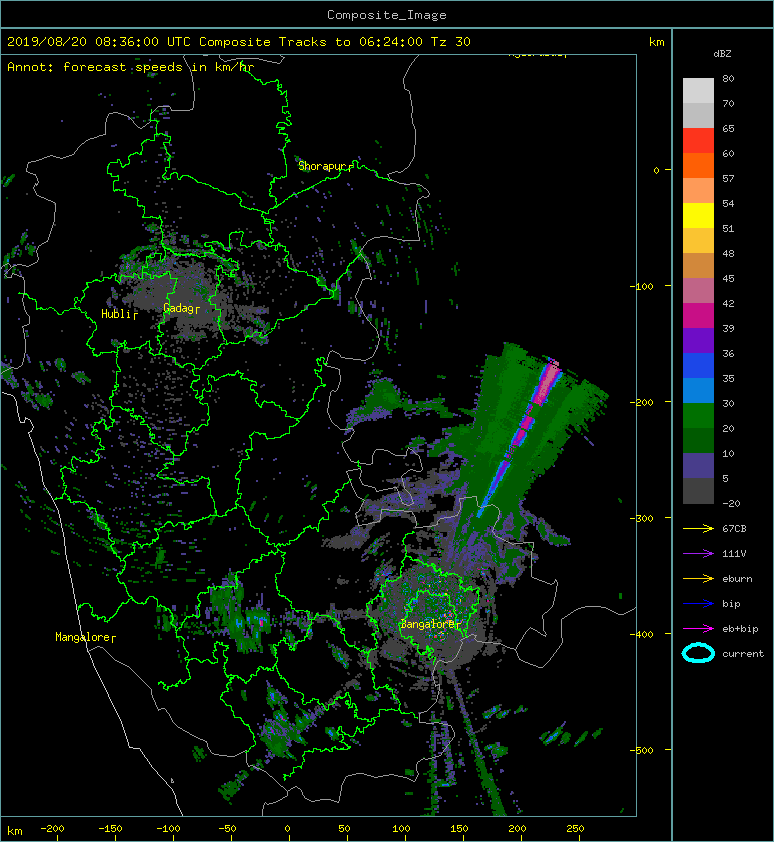This screenshot has width=774, height=842.
Task: Pick the dusty pink swatch between 45 and 42
Action: click(x=698, y=291)
